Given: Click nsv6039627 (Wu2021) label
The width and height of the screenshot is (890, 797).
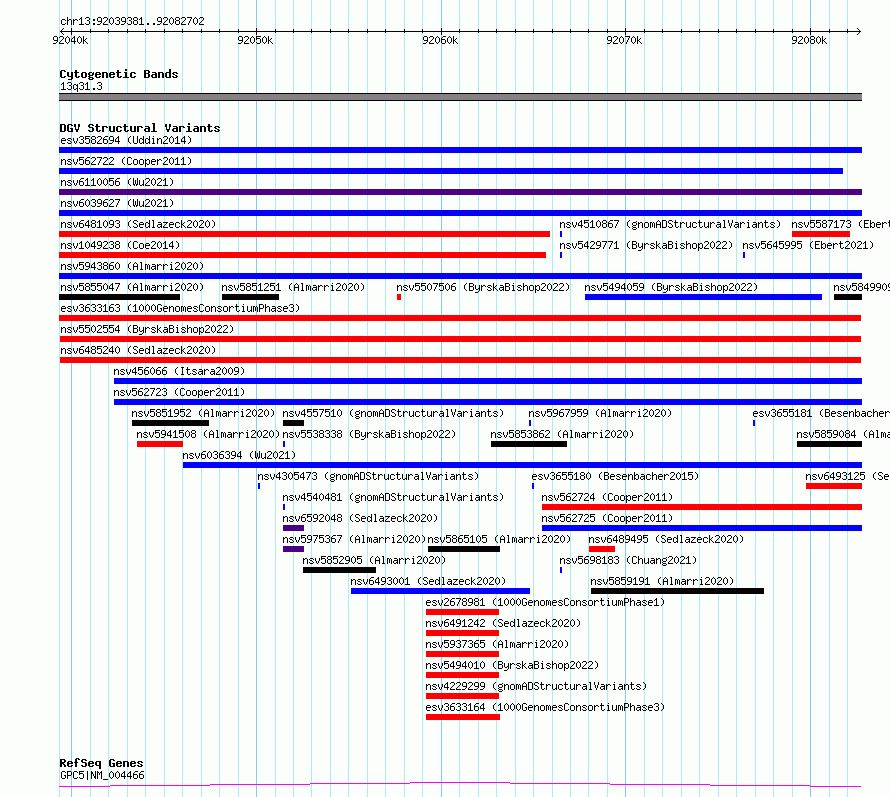Looking at the screenshot, I should coord(117,203).
